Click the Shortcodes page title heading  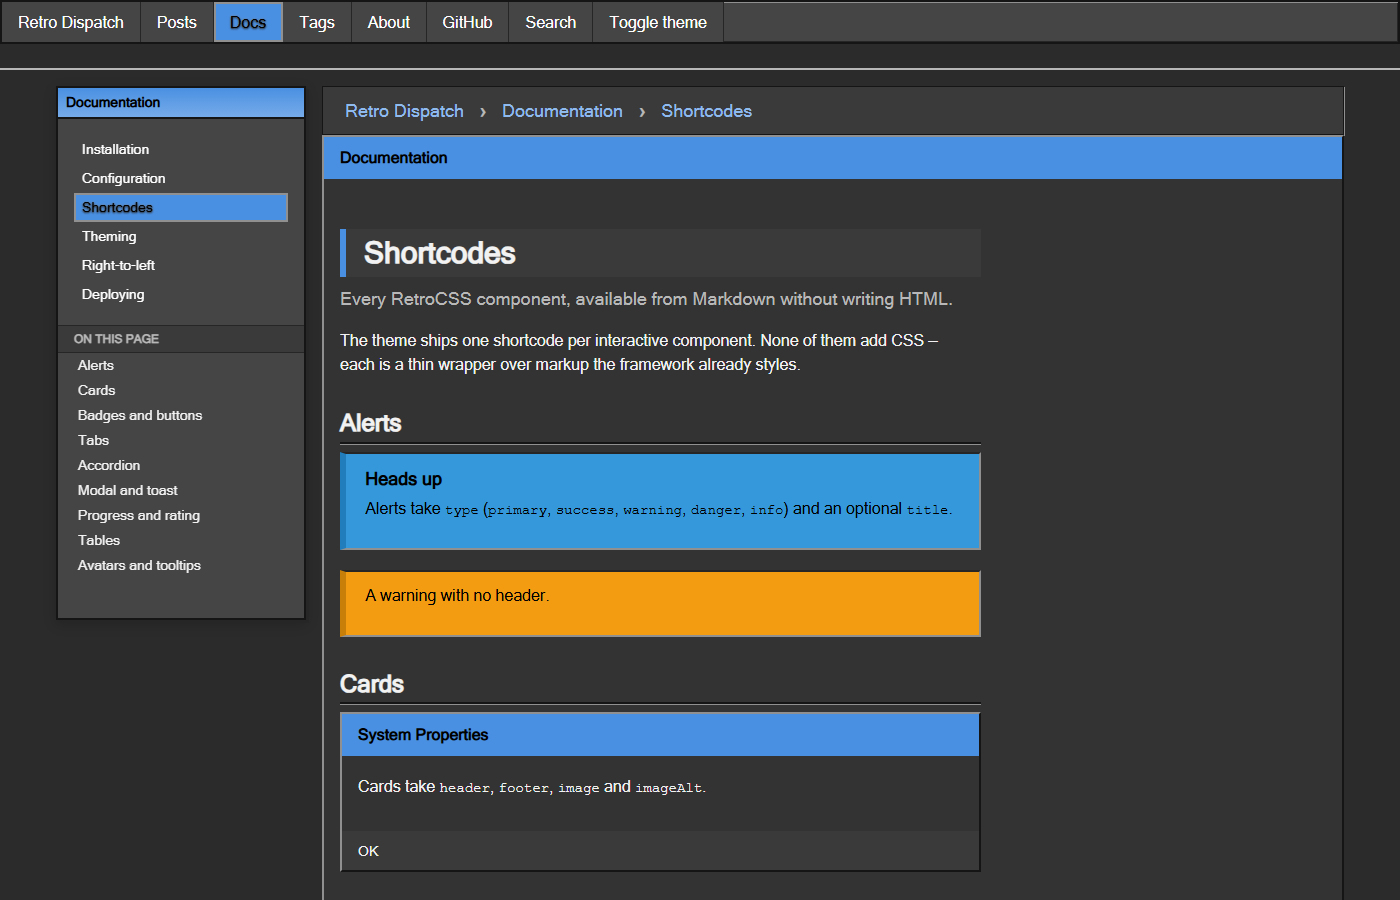click(x=660, y=253)
